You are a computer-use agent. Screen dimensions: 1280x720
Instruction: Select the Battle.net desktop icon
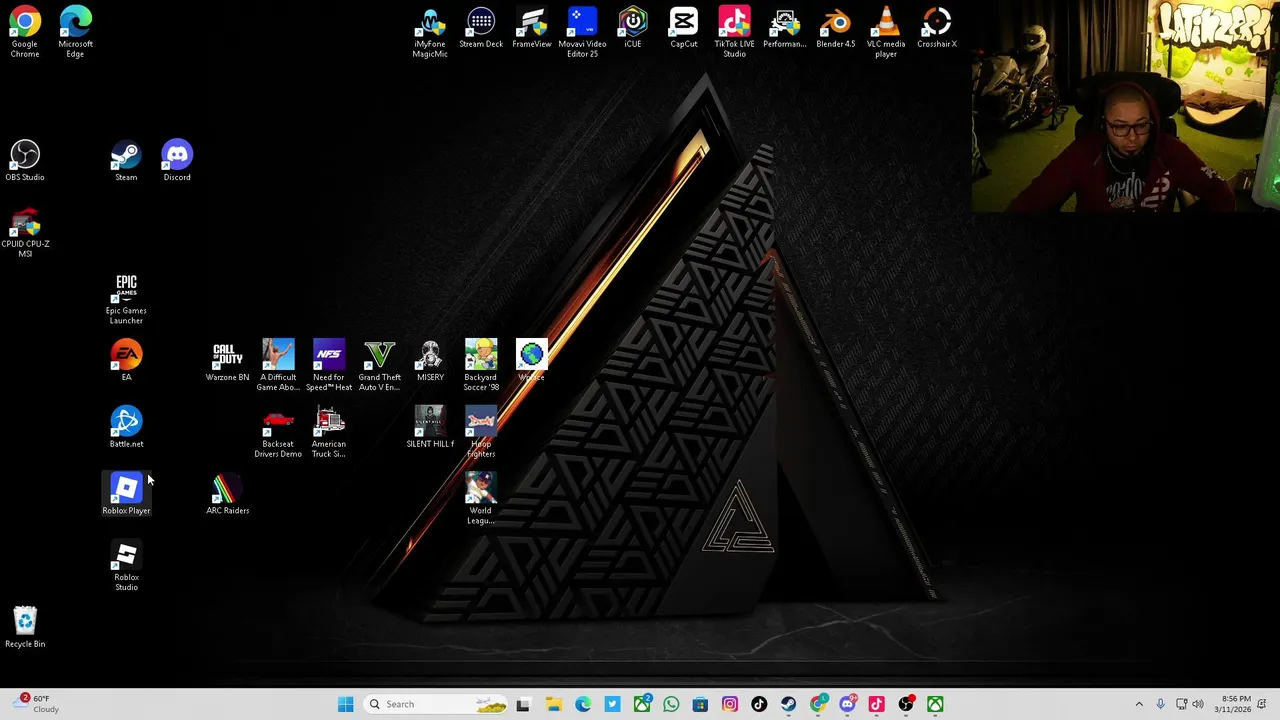tap(126, 426)
